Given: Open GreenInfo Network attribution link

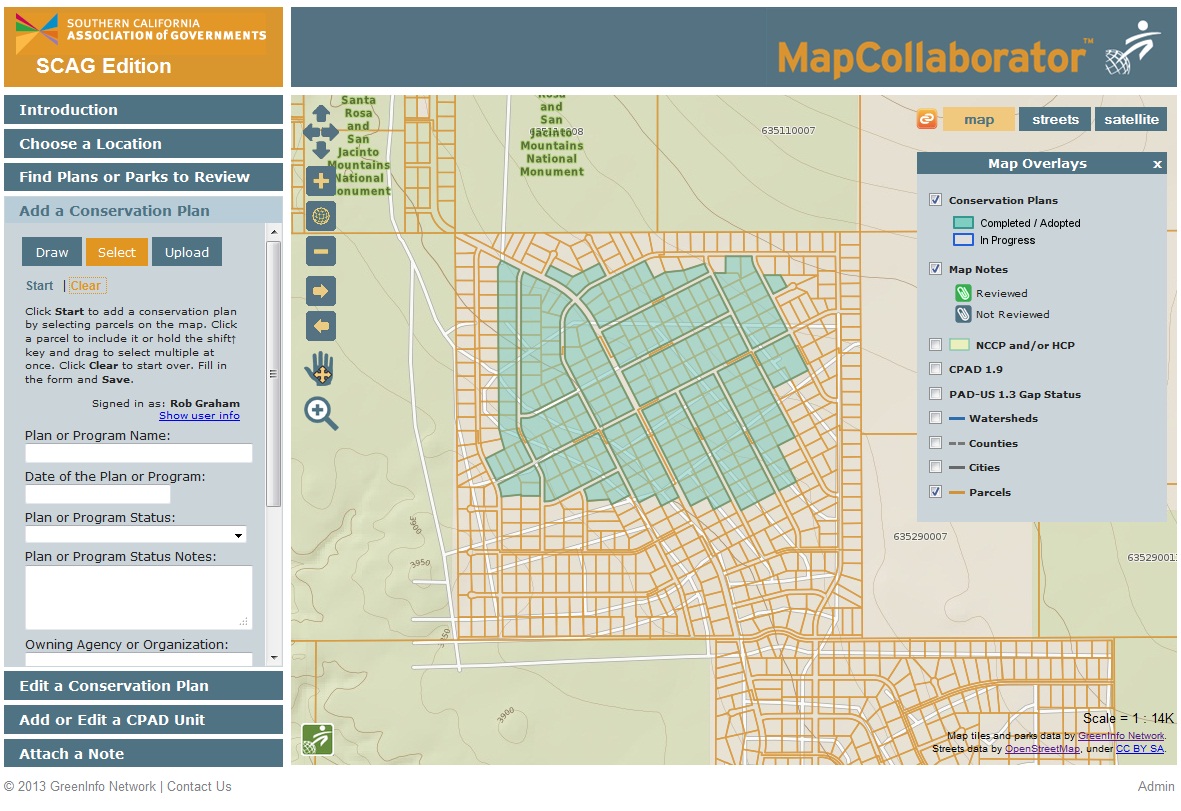Looking at the screenshot, I should click(1121, 736).
